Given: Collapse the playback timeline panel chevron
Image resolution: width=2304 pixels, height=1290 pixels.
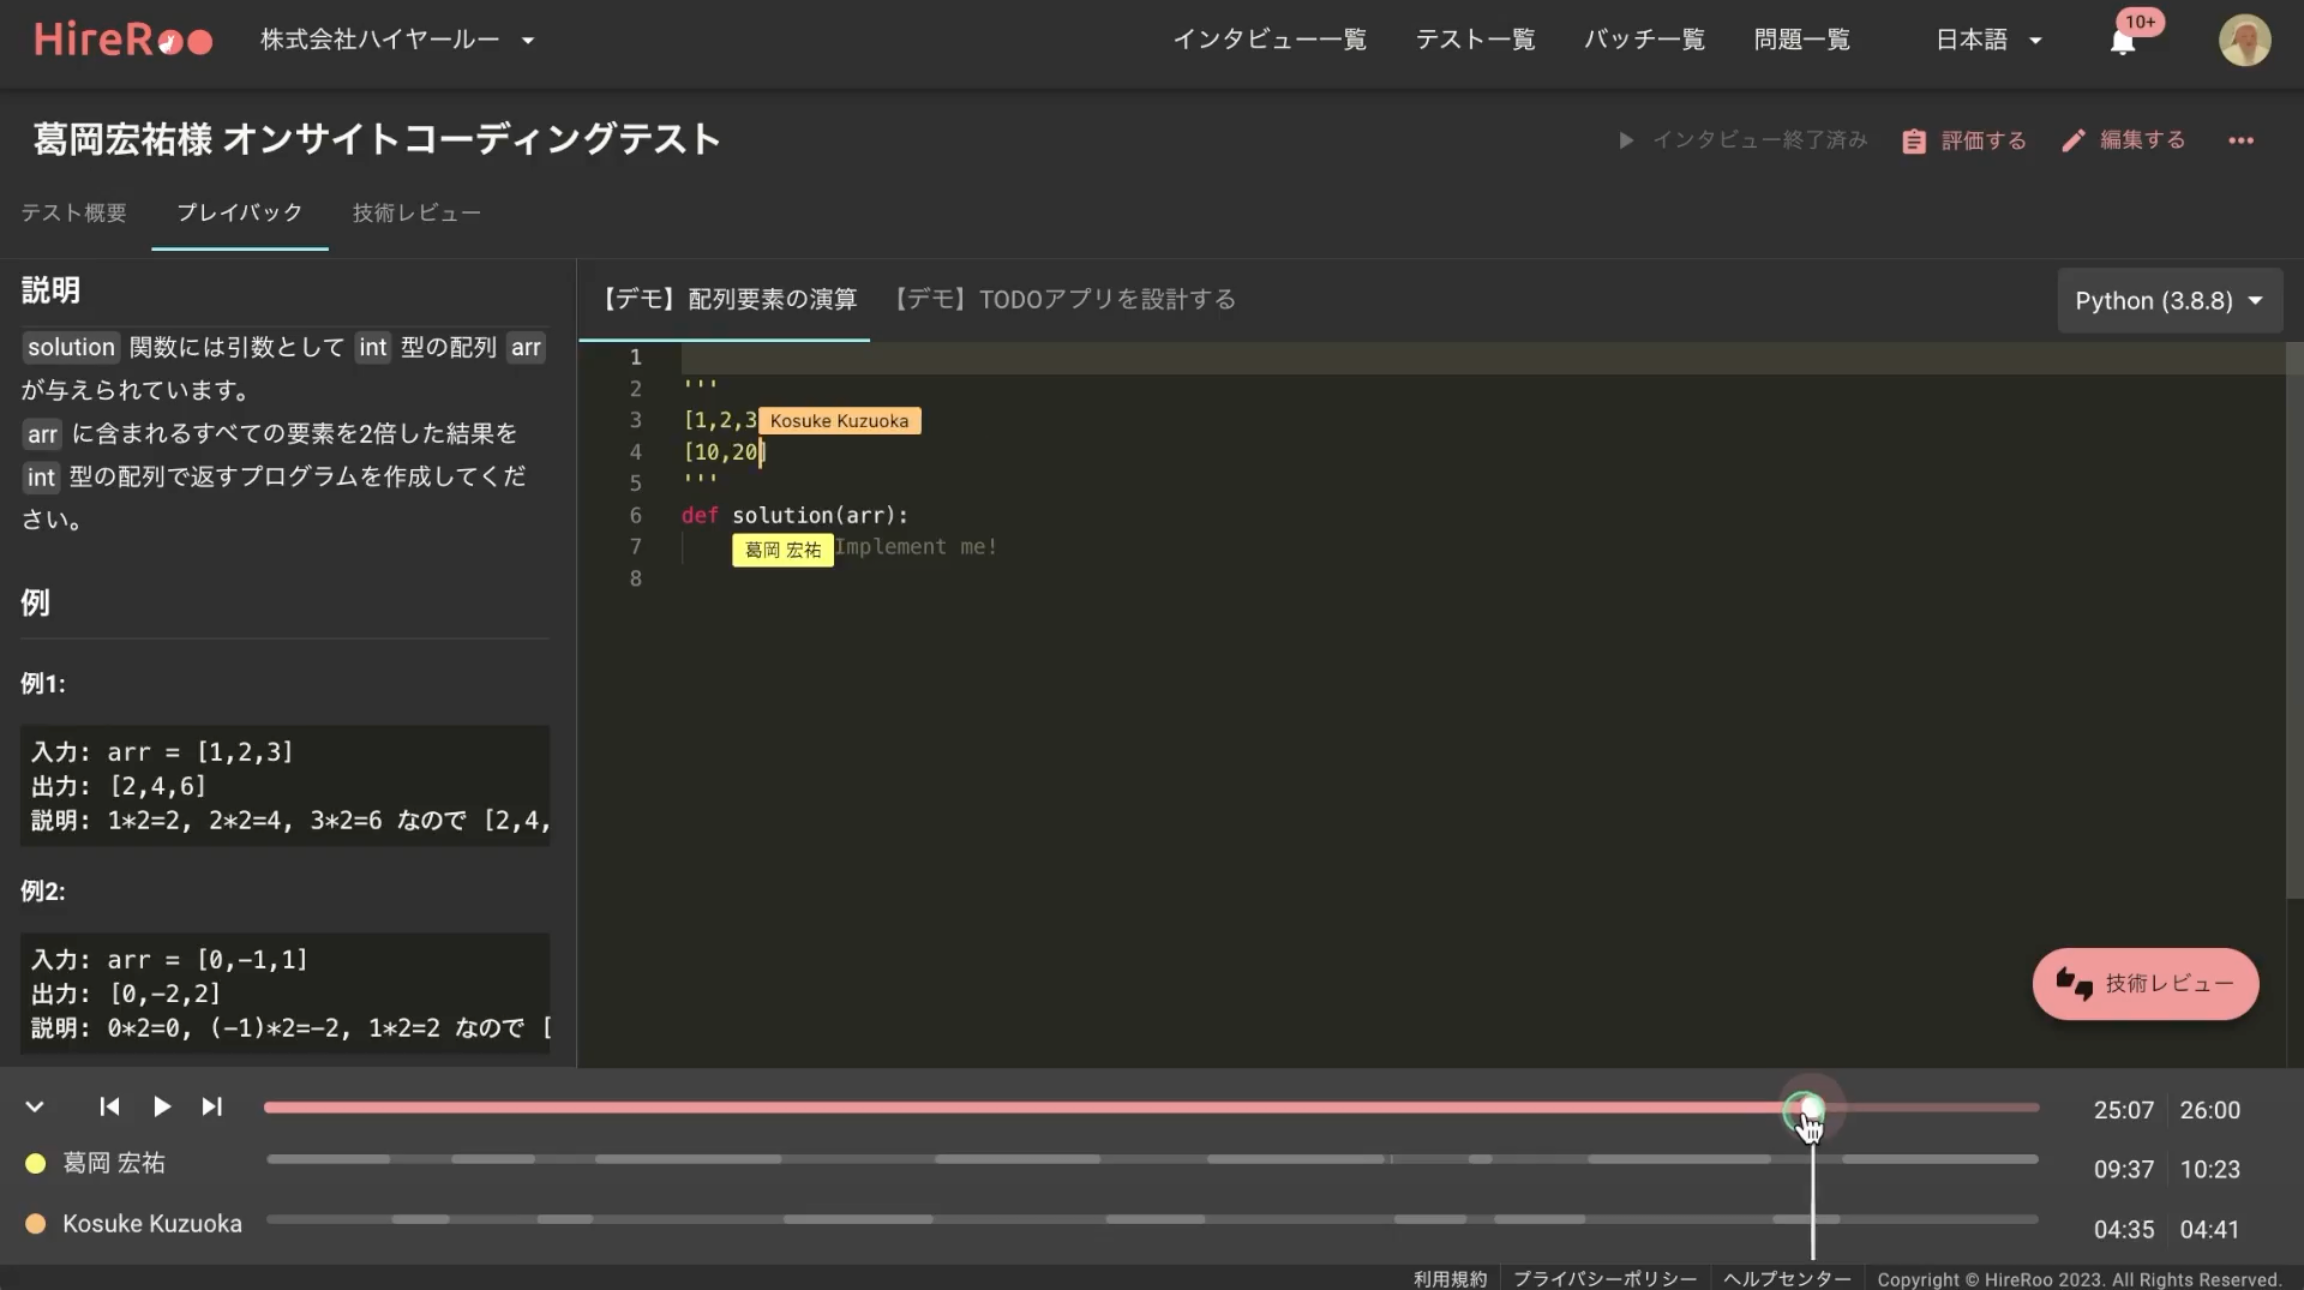Looking at the screenshot, I should click(x=34, y=1106).
